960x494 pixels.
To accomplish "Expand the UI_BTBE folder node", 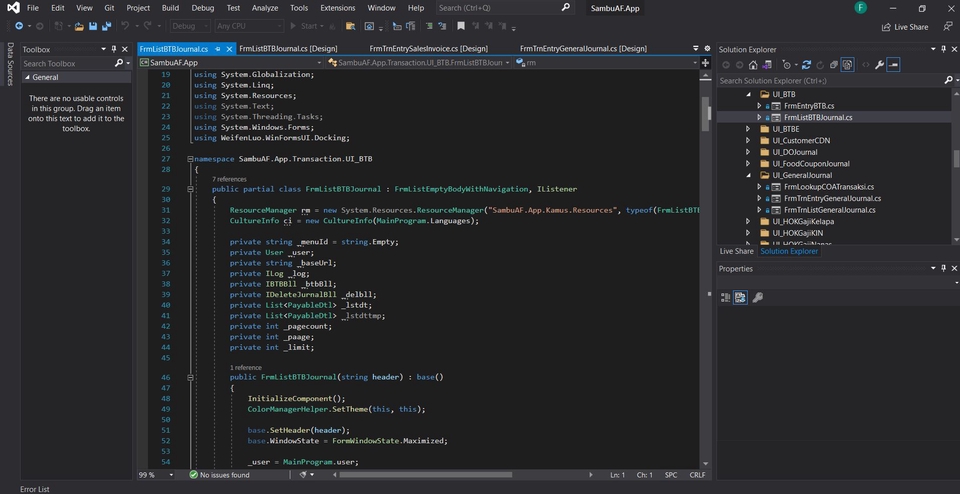I will tap(748, 129).
